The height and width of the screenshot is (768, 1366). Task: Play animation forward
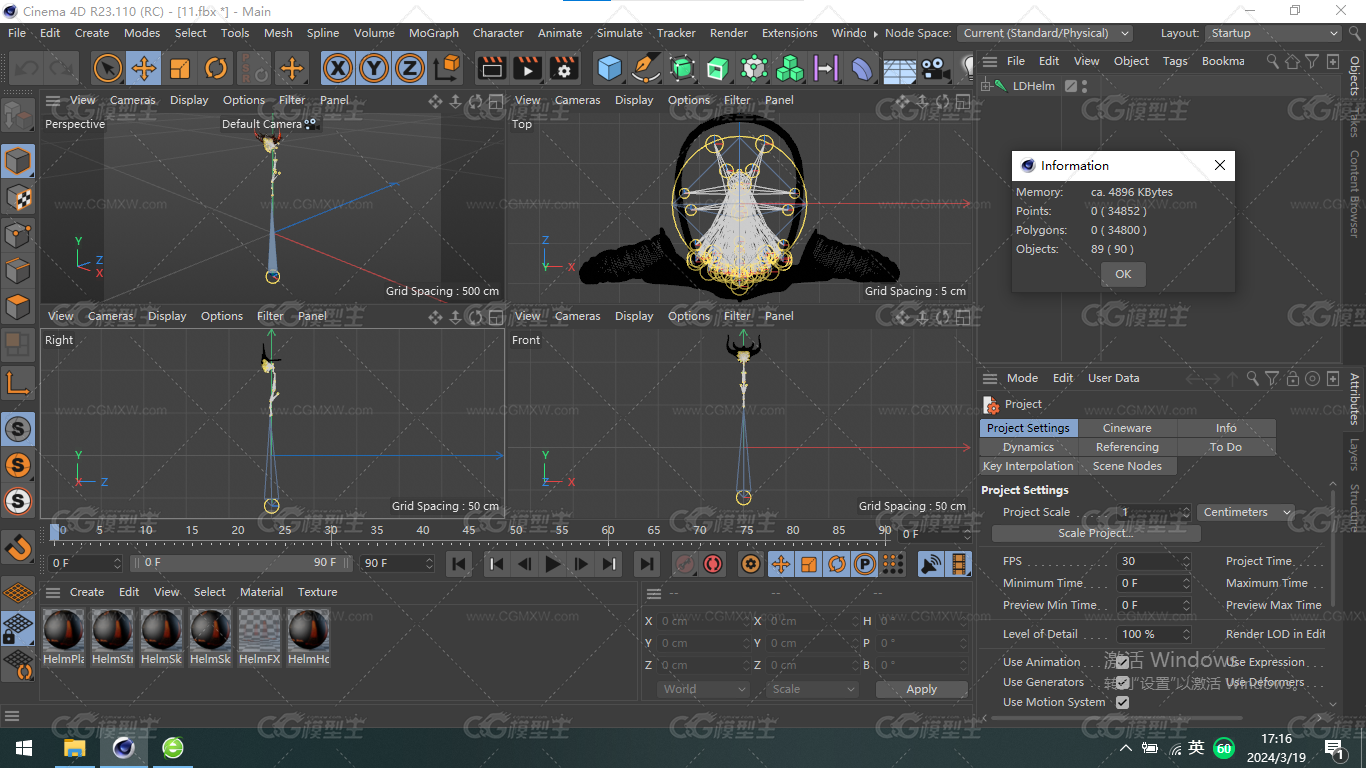pos(552,564)
